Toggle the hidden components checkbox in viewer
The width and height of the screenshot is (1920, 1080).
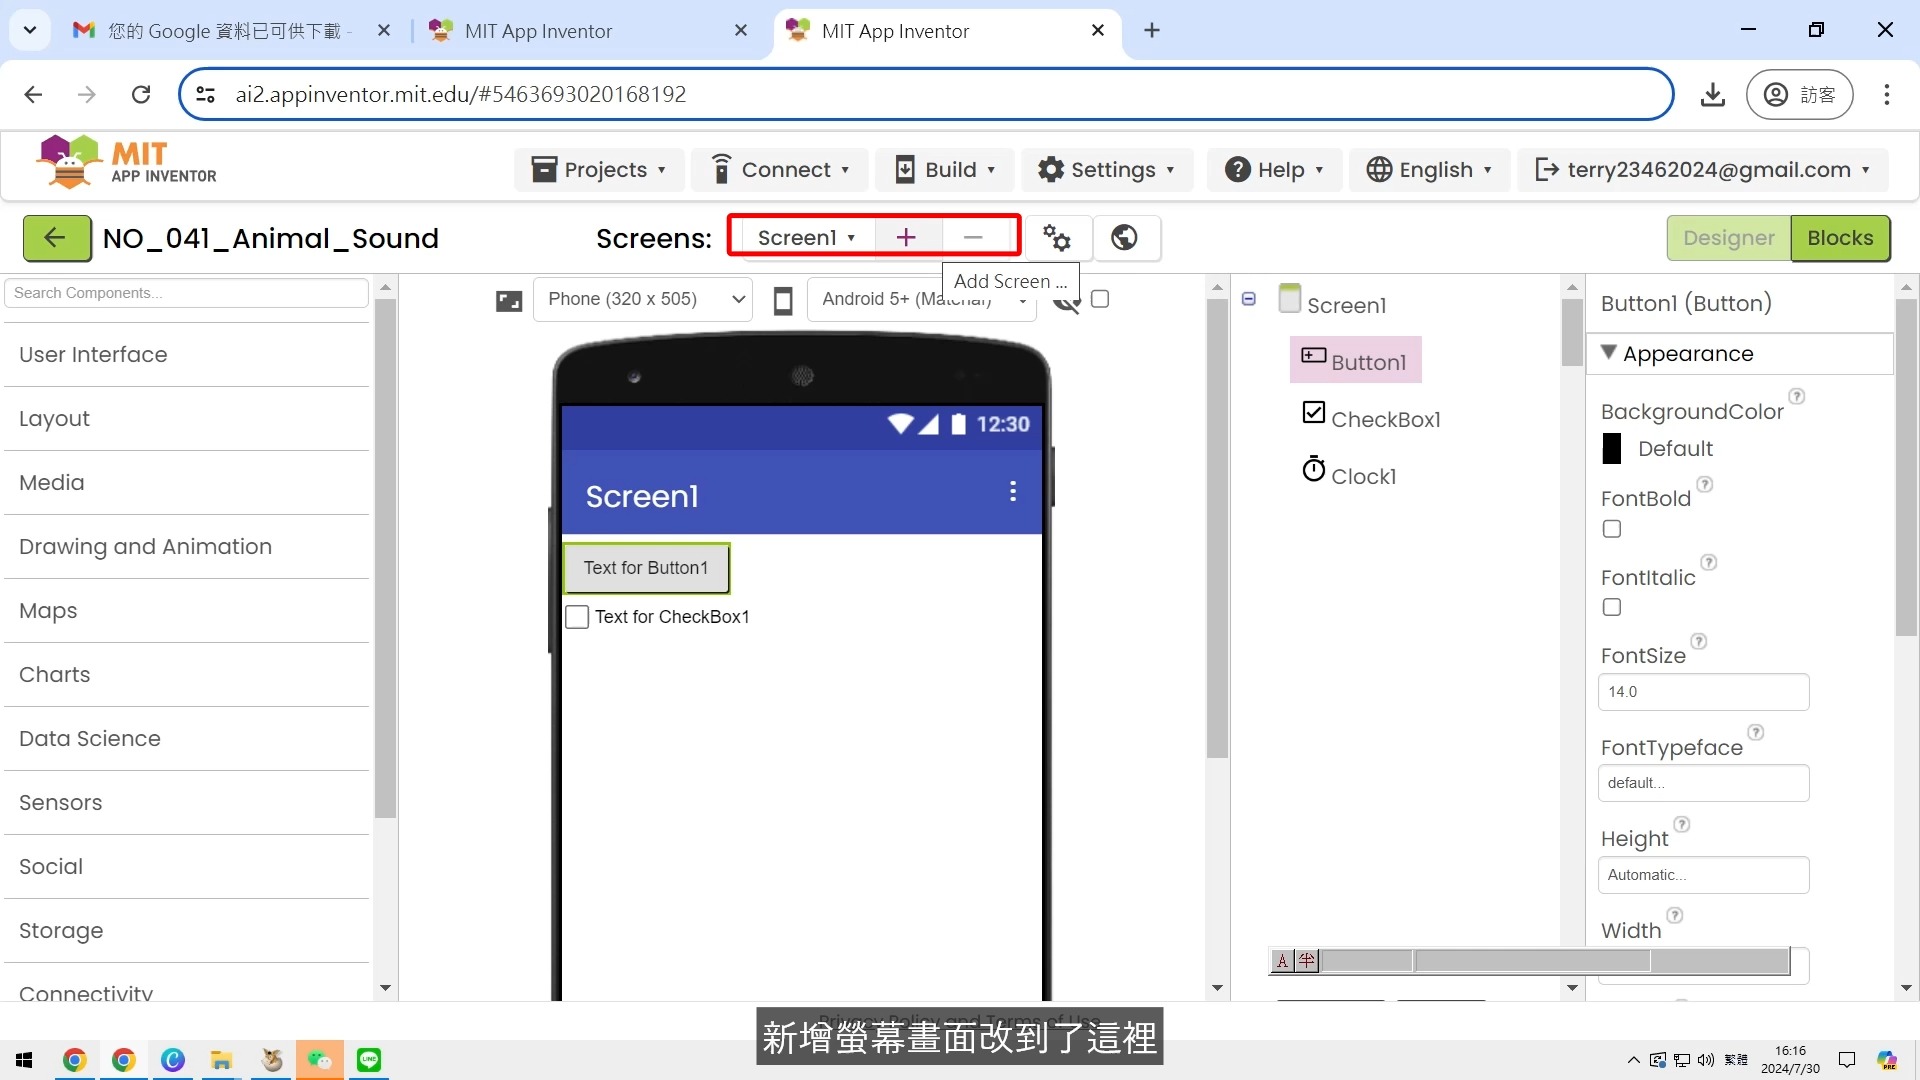(1100, 299)
